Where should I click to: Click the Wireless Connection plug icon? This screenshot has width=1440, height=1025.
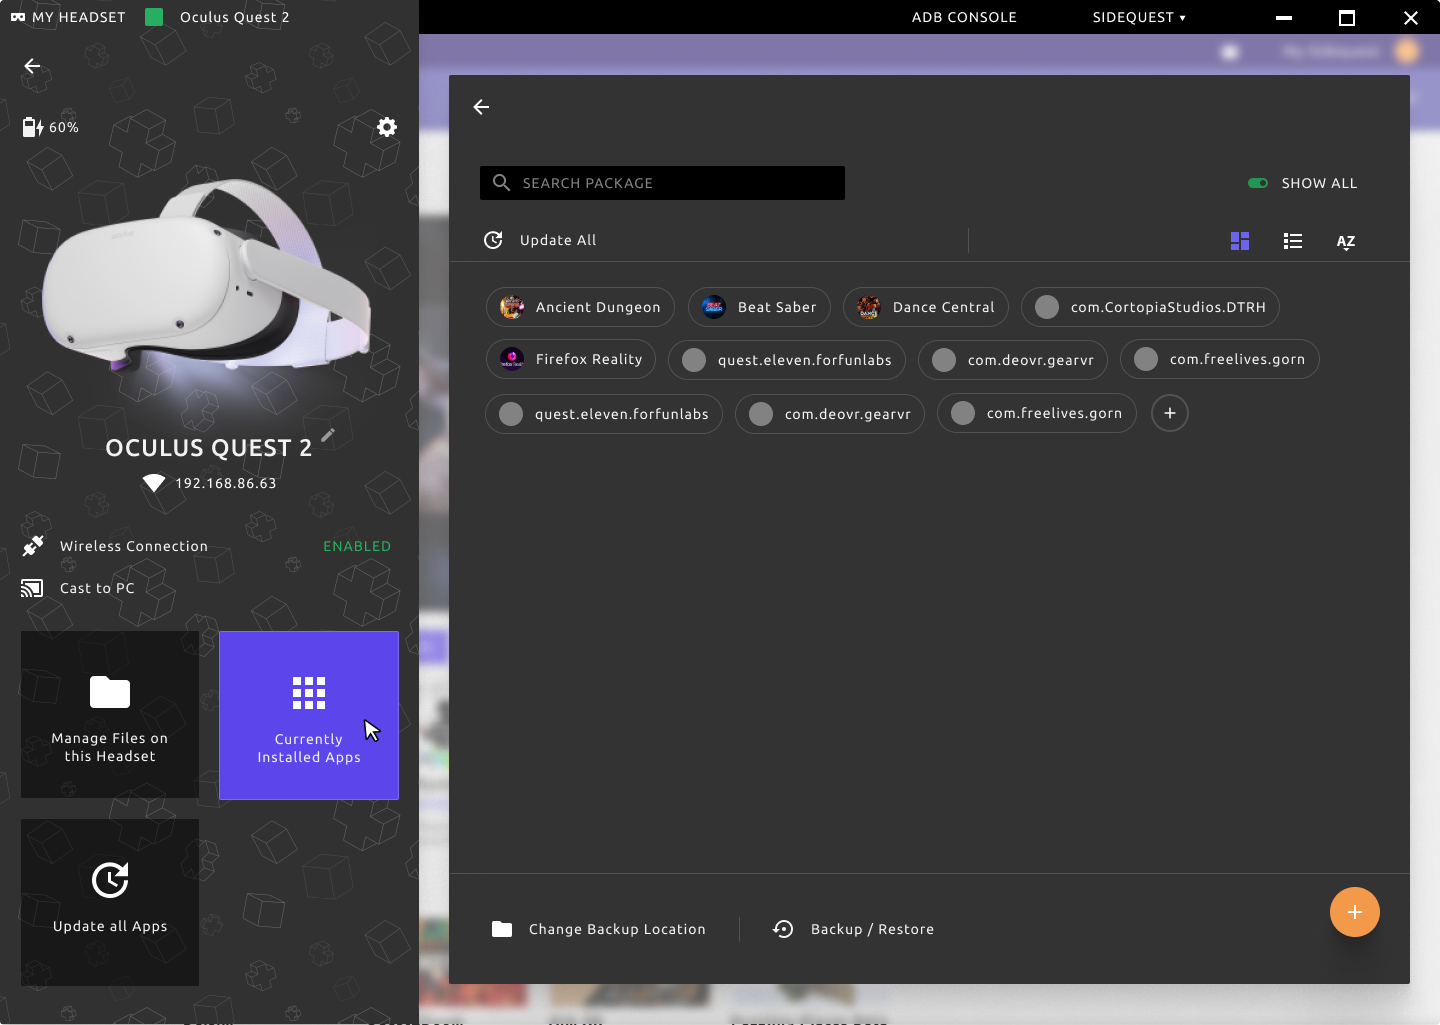(33, 546)
